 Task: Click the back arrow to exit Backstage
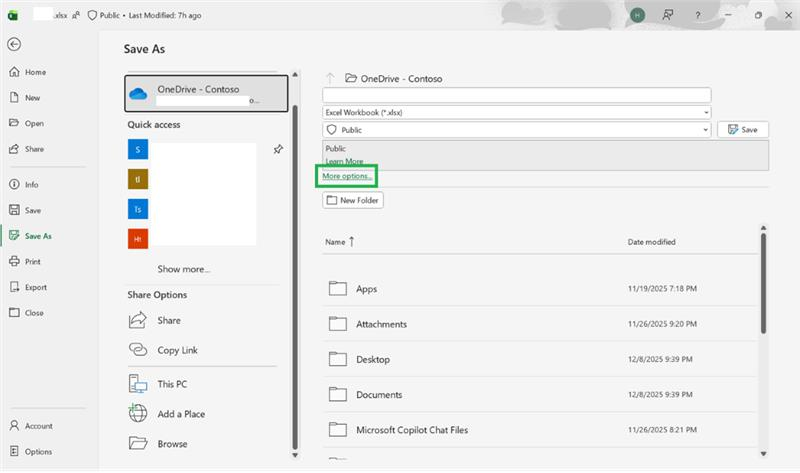14,44
